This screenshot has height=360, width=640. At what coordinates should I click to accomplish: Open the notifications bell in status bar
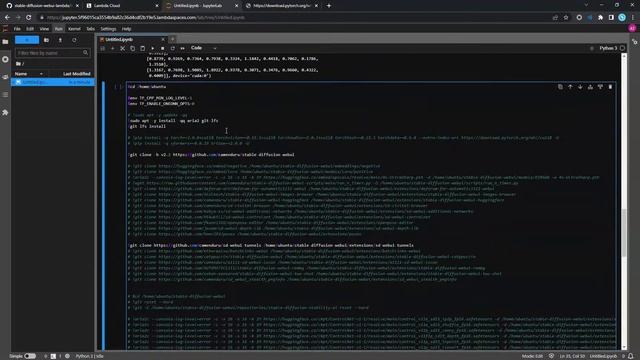[x=631, y=356]
